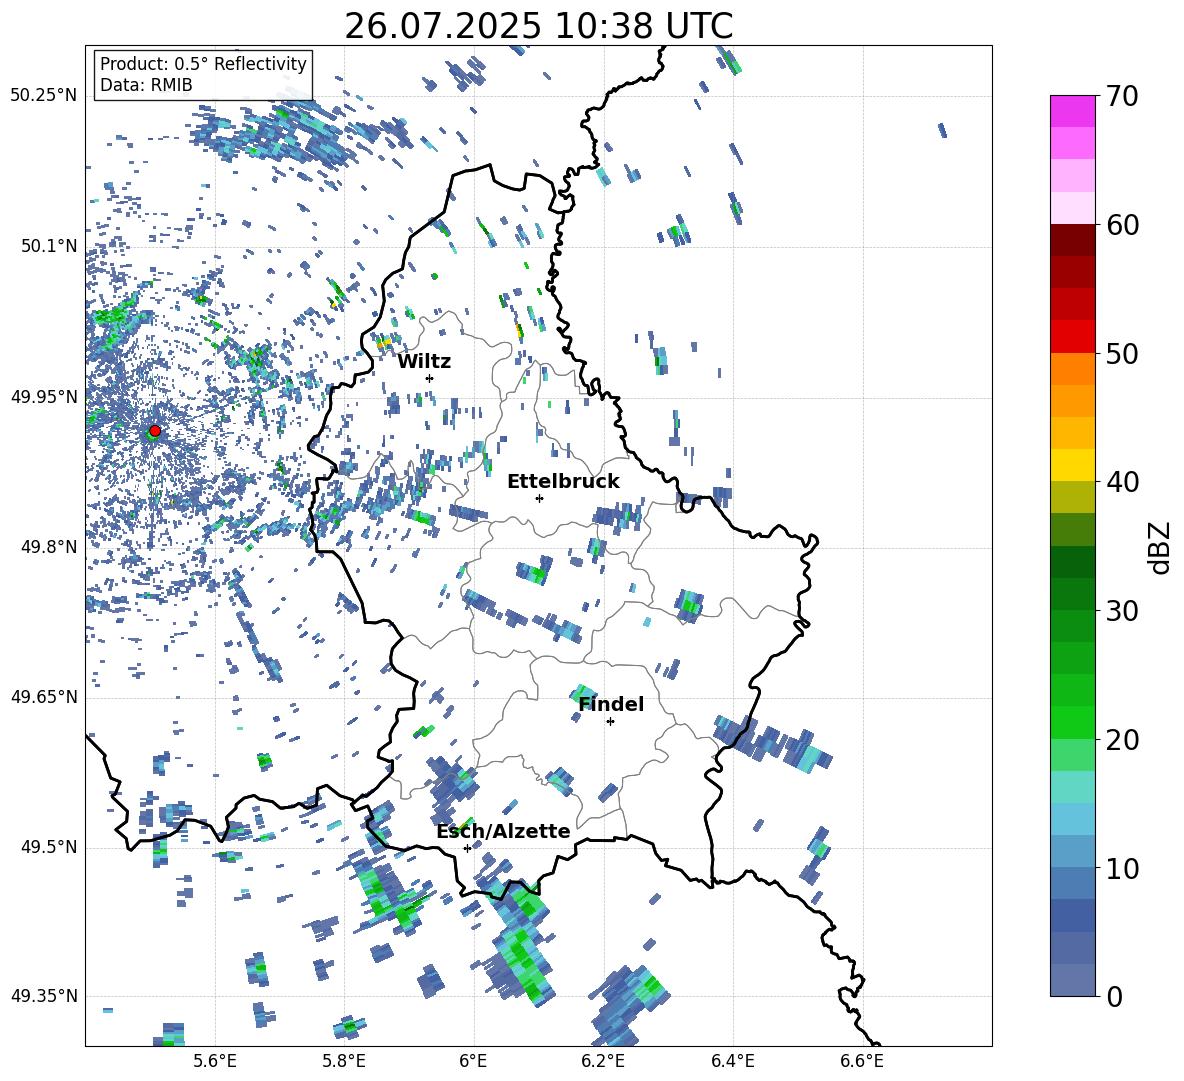
Task: Click the 49.8°N latitude label
Action: [48, 547]
